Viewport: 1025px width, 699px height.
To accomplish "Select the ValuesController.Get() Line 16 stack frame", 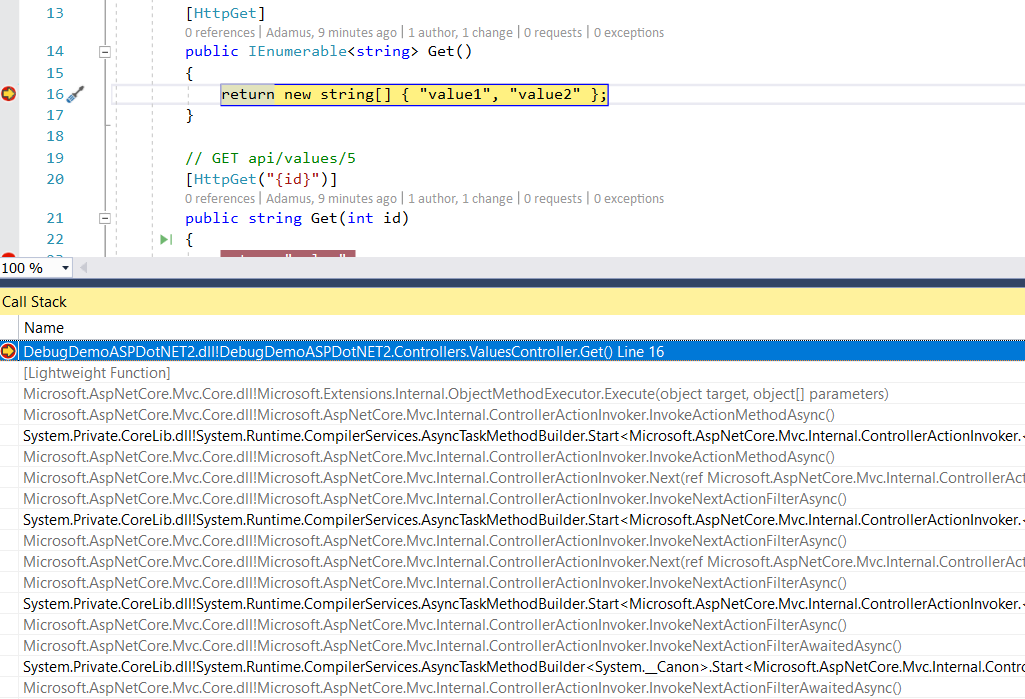I will coord(343,352).
